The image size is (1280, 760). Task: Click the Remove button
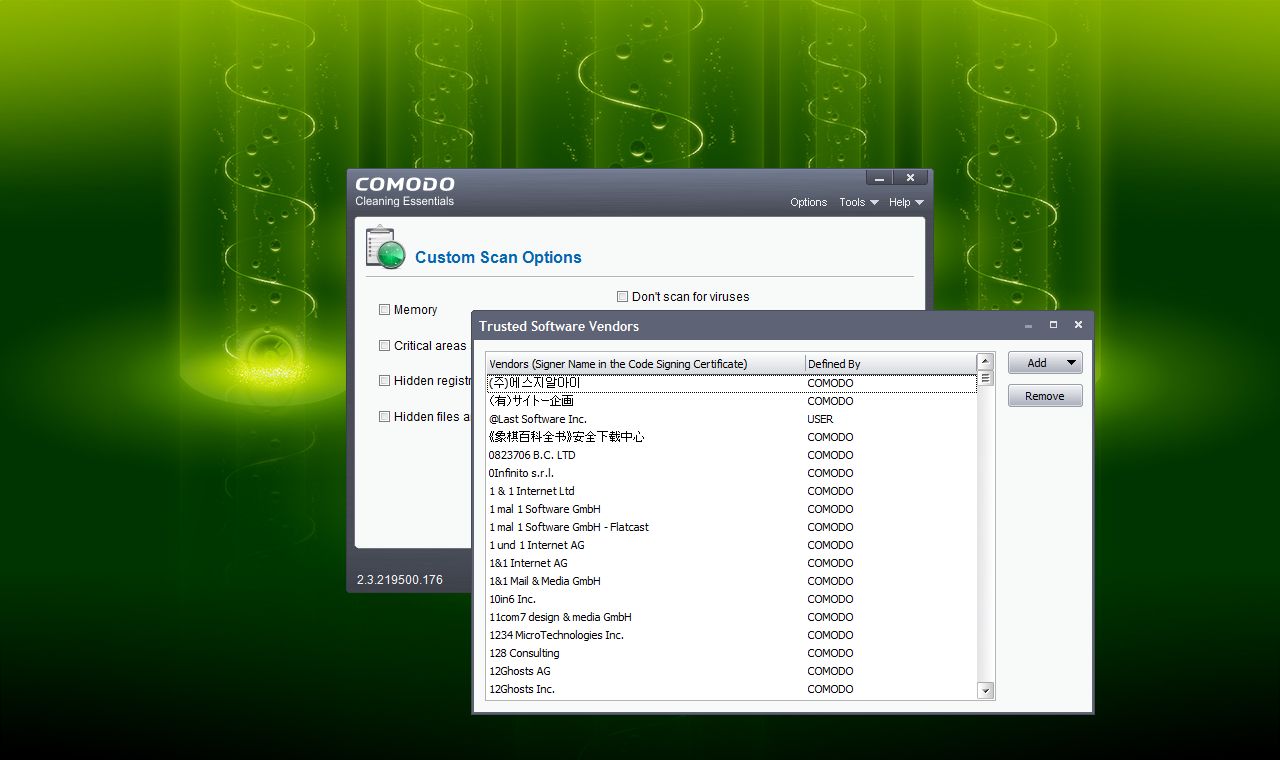[1045, 396]
